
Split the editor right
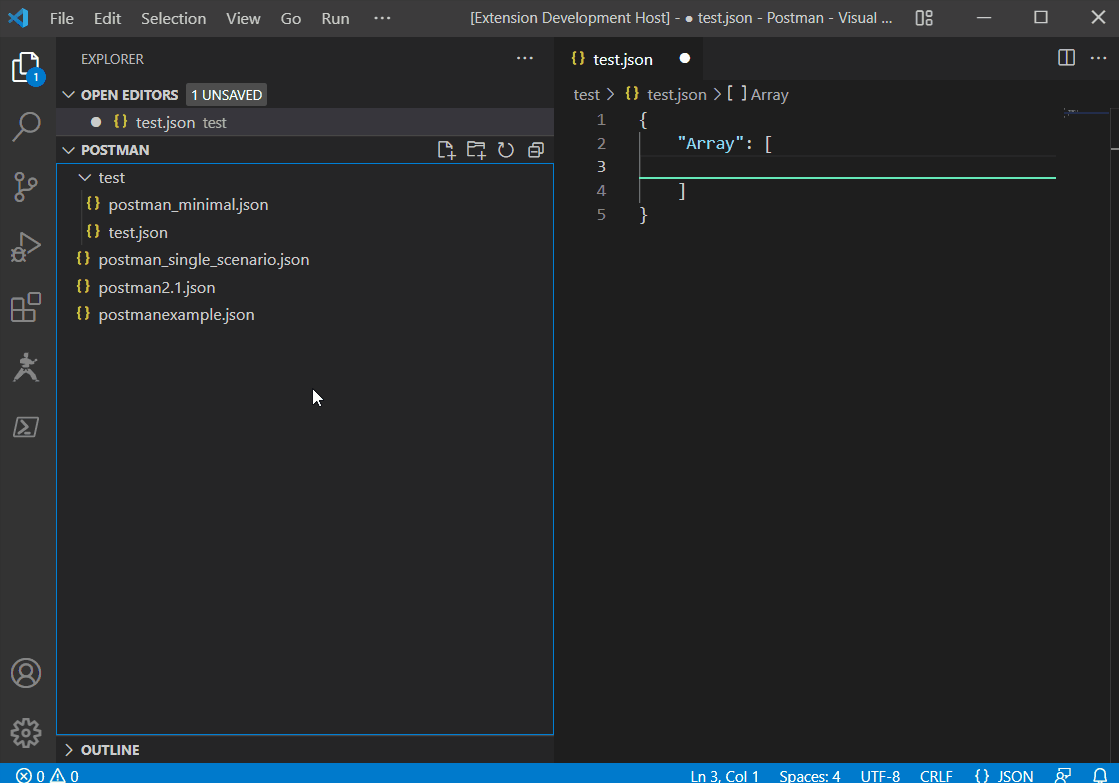pyautogui.click(x=1066, y=58)
